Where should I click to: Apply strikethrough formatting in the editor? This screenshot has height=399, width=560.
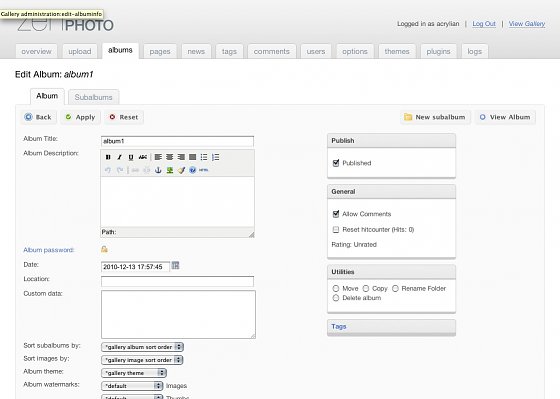(142, 157)
